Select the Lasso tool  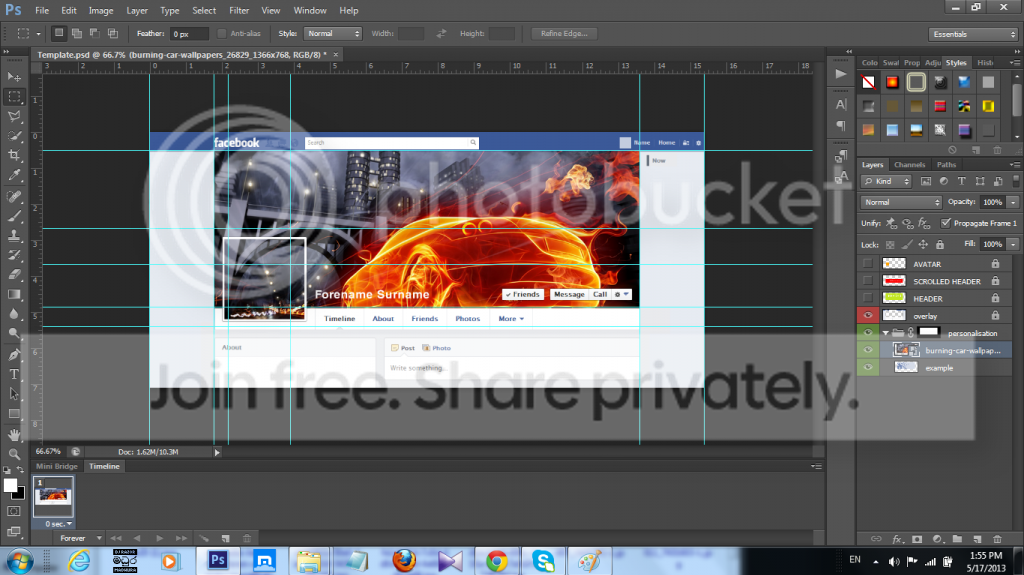pos(14,116)
